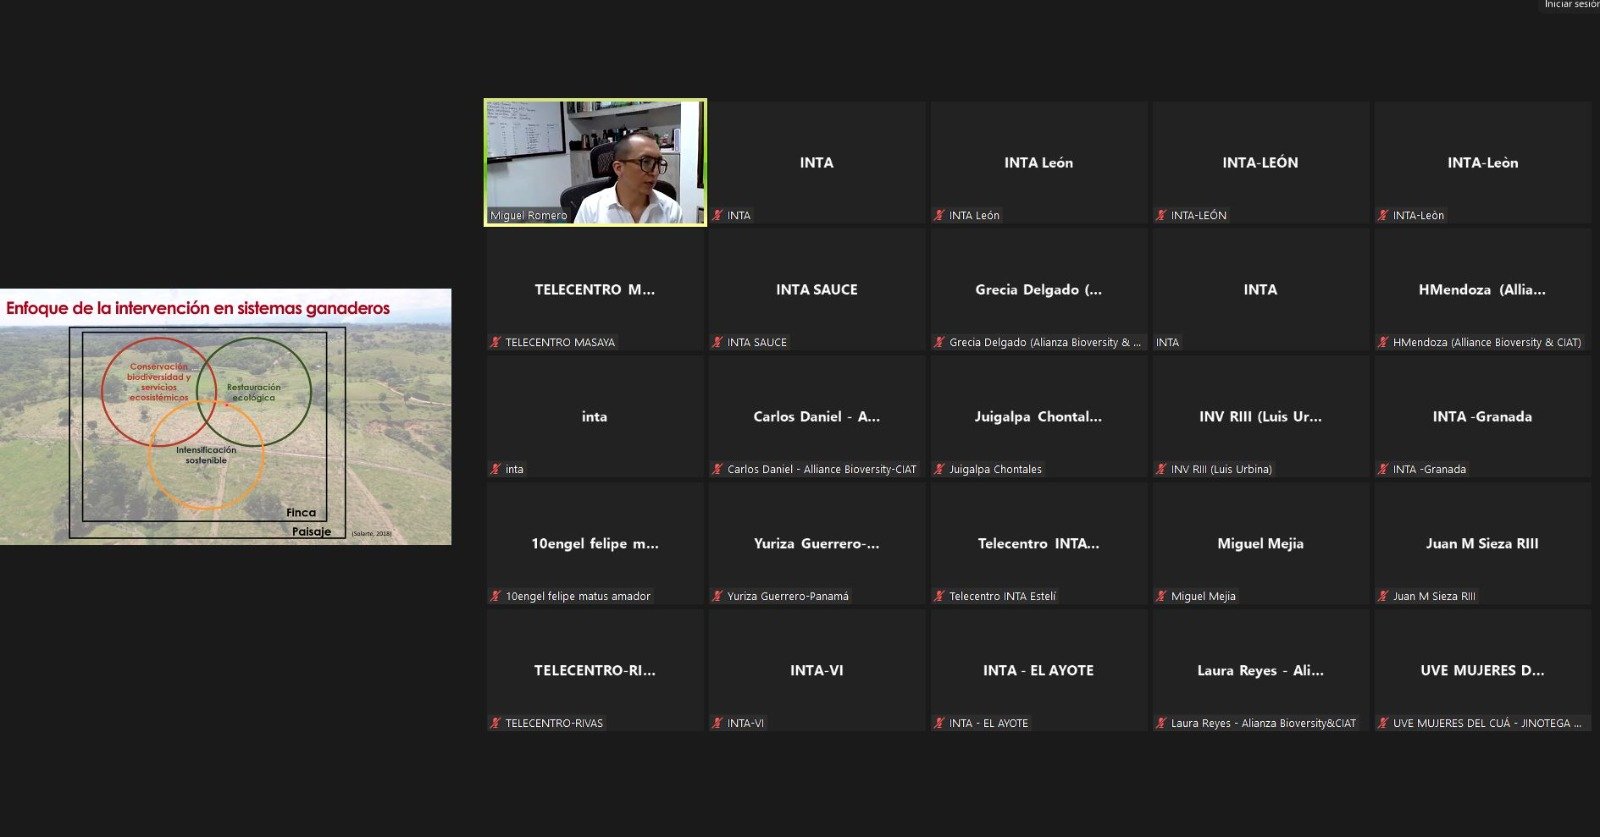Click muted mic icon next to Miguel Mejia label
Image resolution: width=1600 pixels, height=837 pixels.
1161,596
